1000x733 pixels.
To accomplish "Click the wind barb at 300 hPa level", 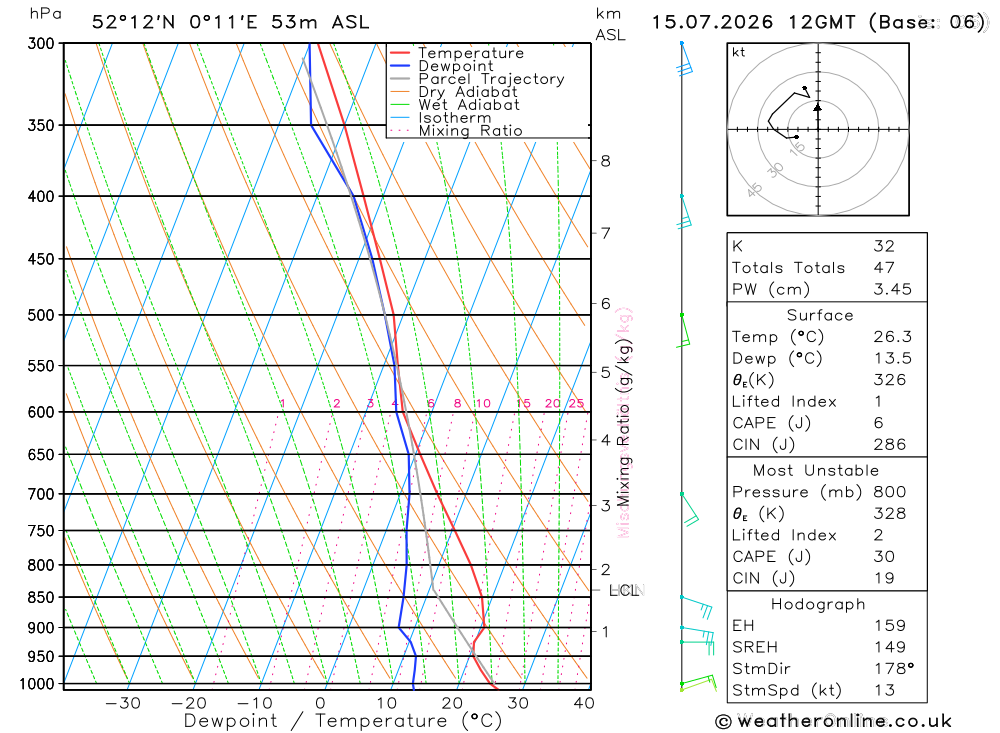I will [686, 59].
